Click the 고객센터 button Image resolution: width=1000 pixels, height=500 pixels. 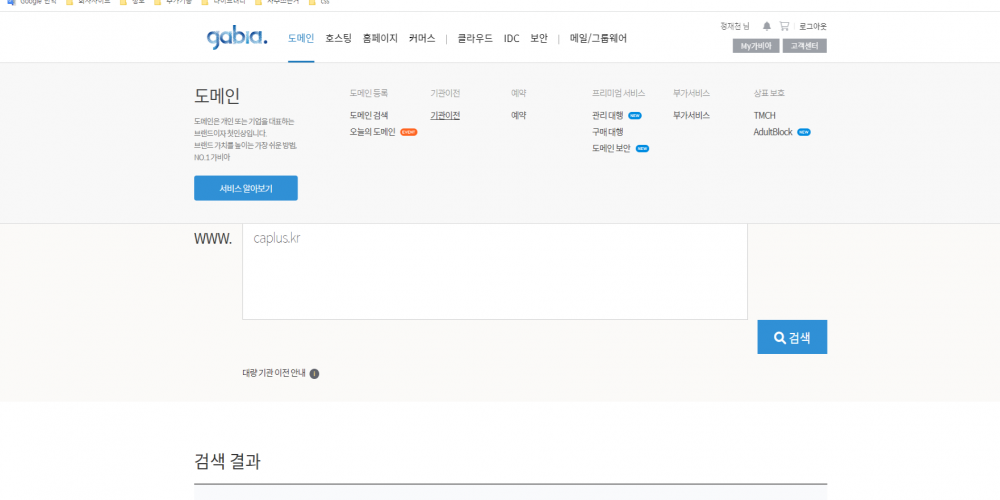click(x=805, y=46)
